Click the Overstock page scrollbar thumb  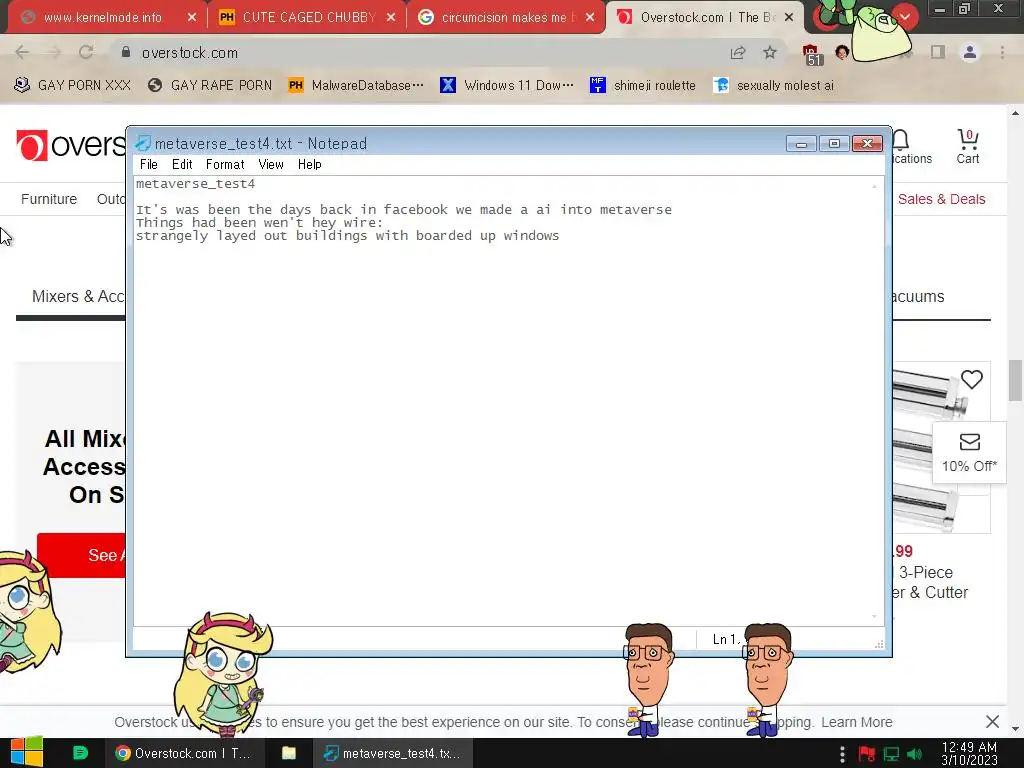[1016, 380]
